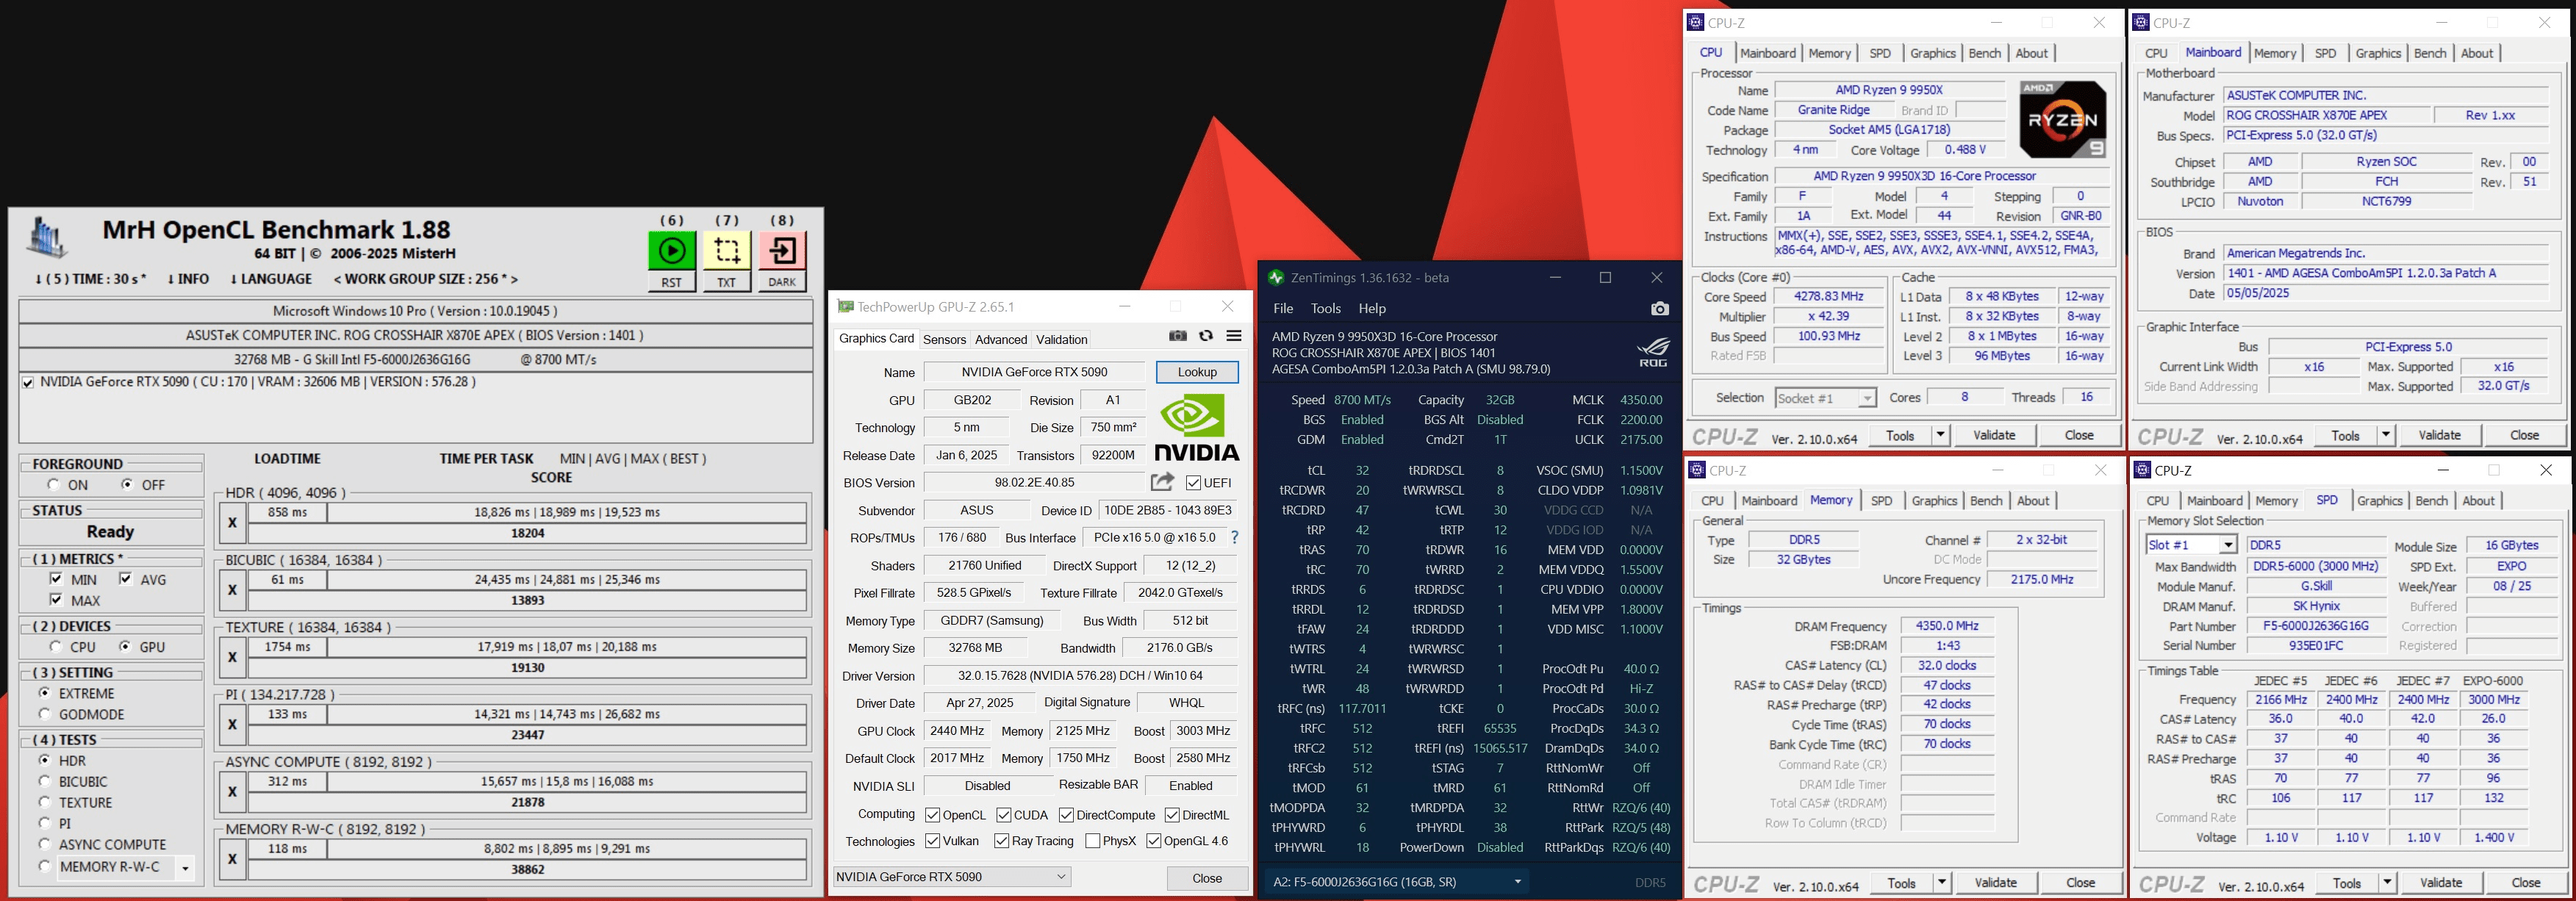Open GPU-Z hamburger menu

click(1234, 336)
